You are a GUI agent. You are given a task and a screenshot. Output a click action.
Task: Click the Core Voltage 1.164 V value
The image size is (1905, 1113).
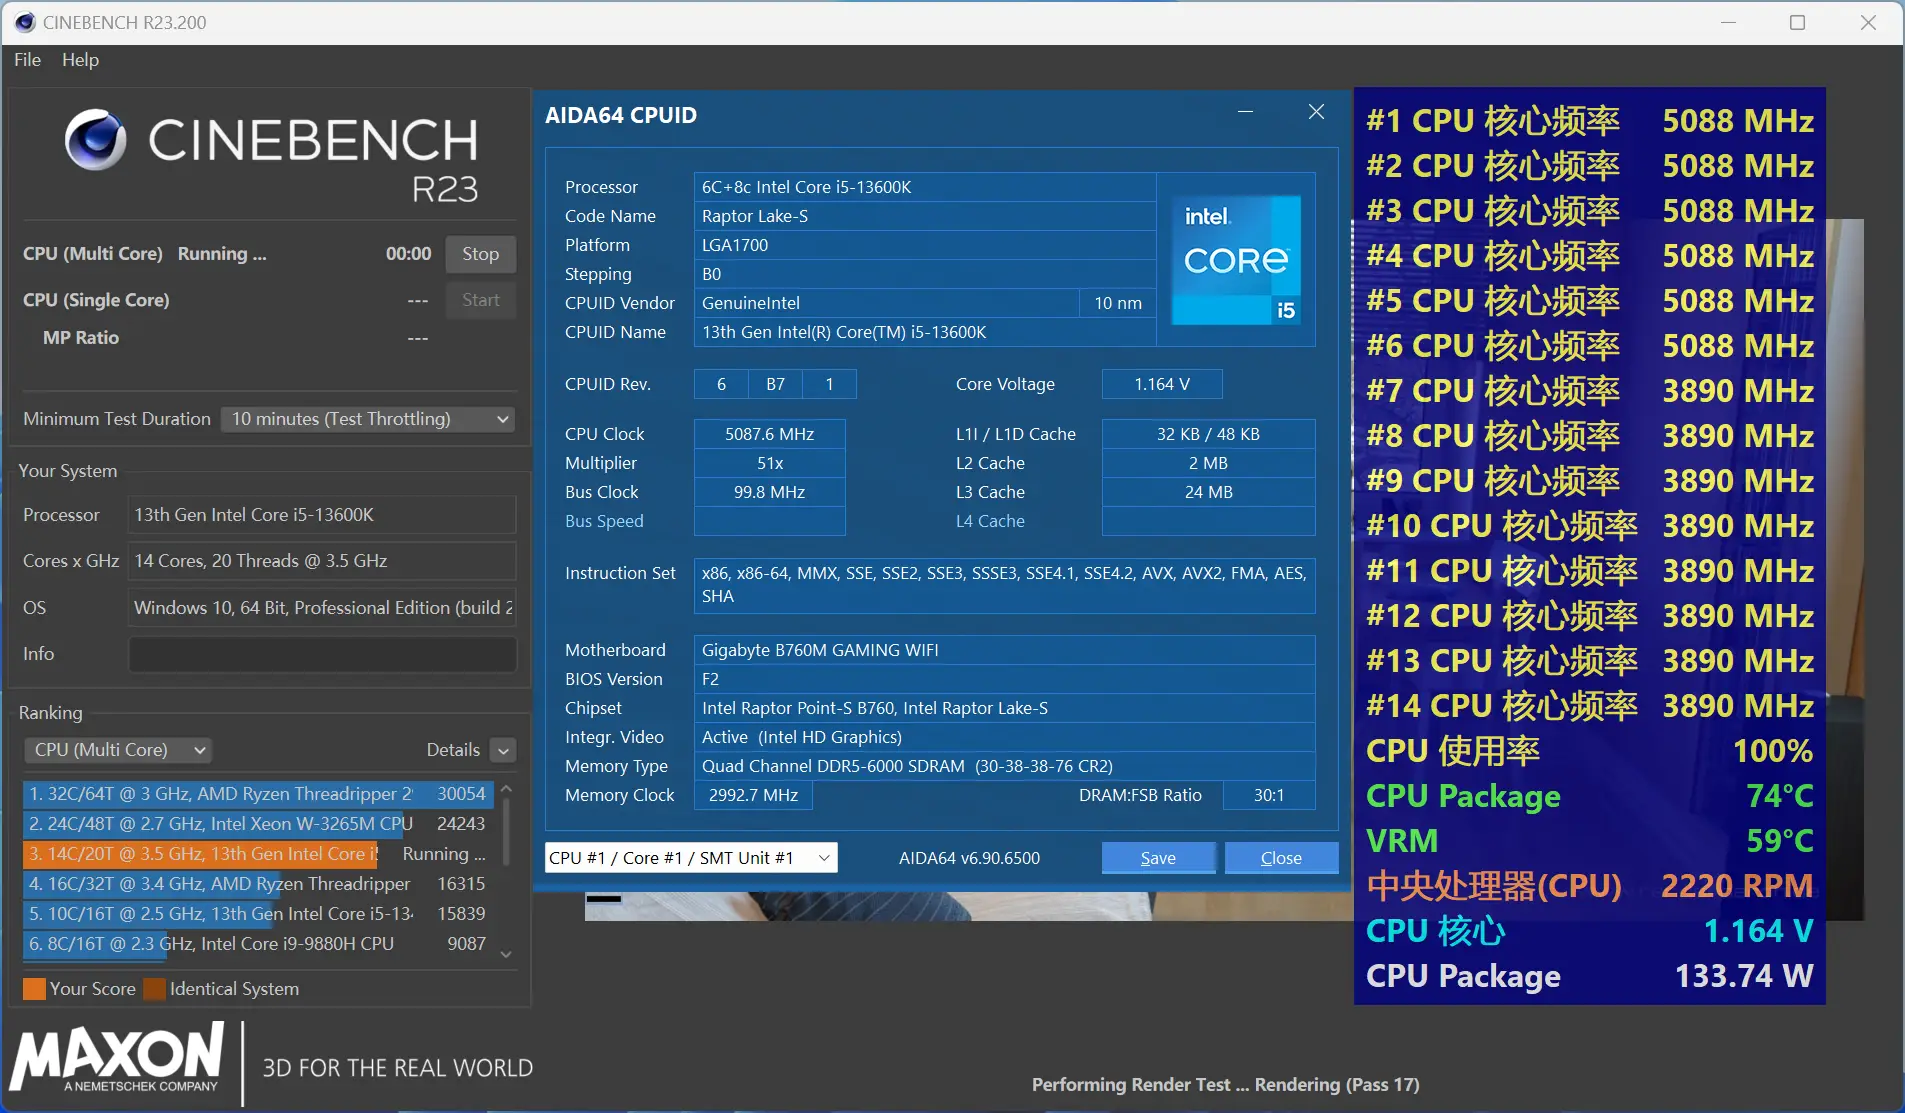pyautogui.click(x=1161, y=384)
